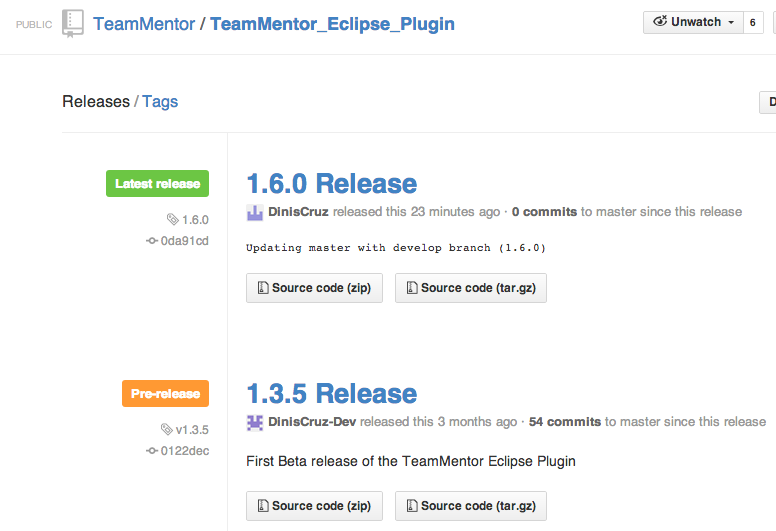
Task: Download 1.3.5 Source code (tar.gz)
Action: 470,506
